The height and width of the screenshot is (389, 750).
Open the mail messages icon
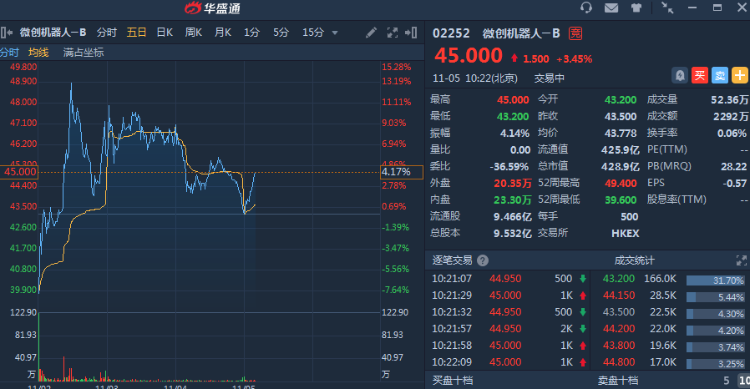coord(611,8)
